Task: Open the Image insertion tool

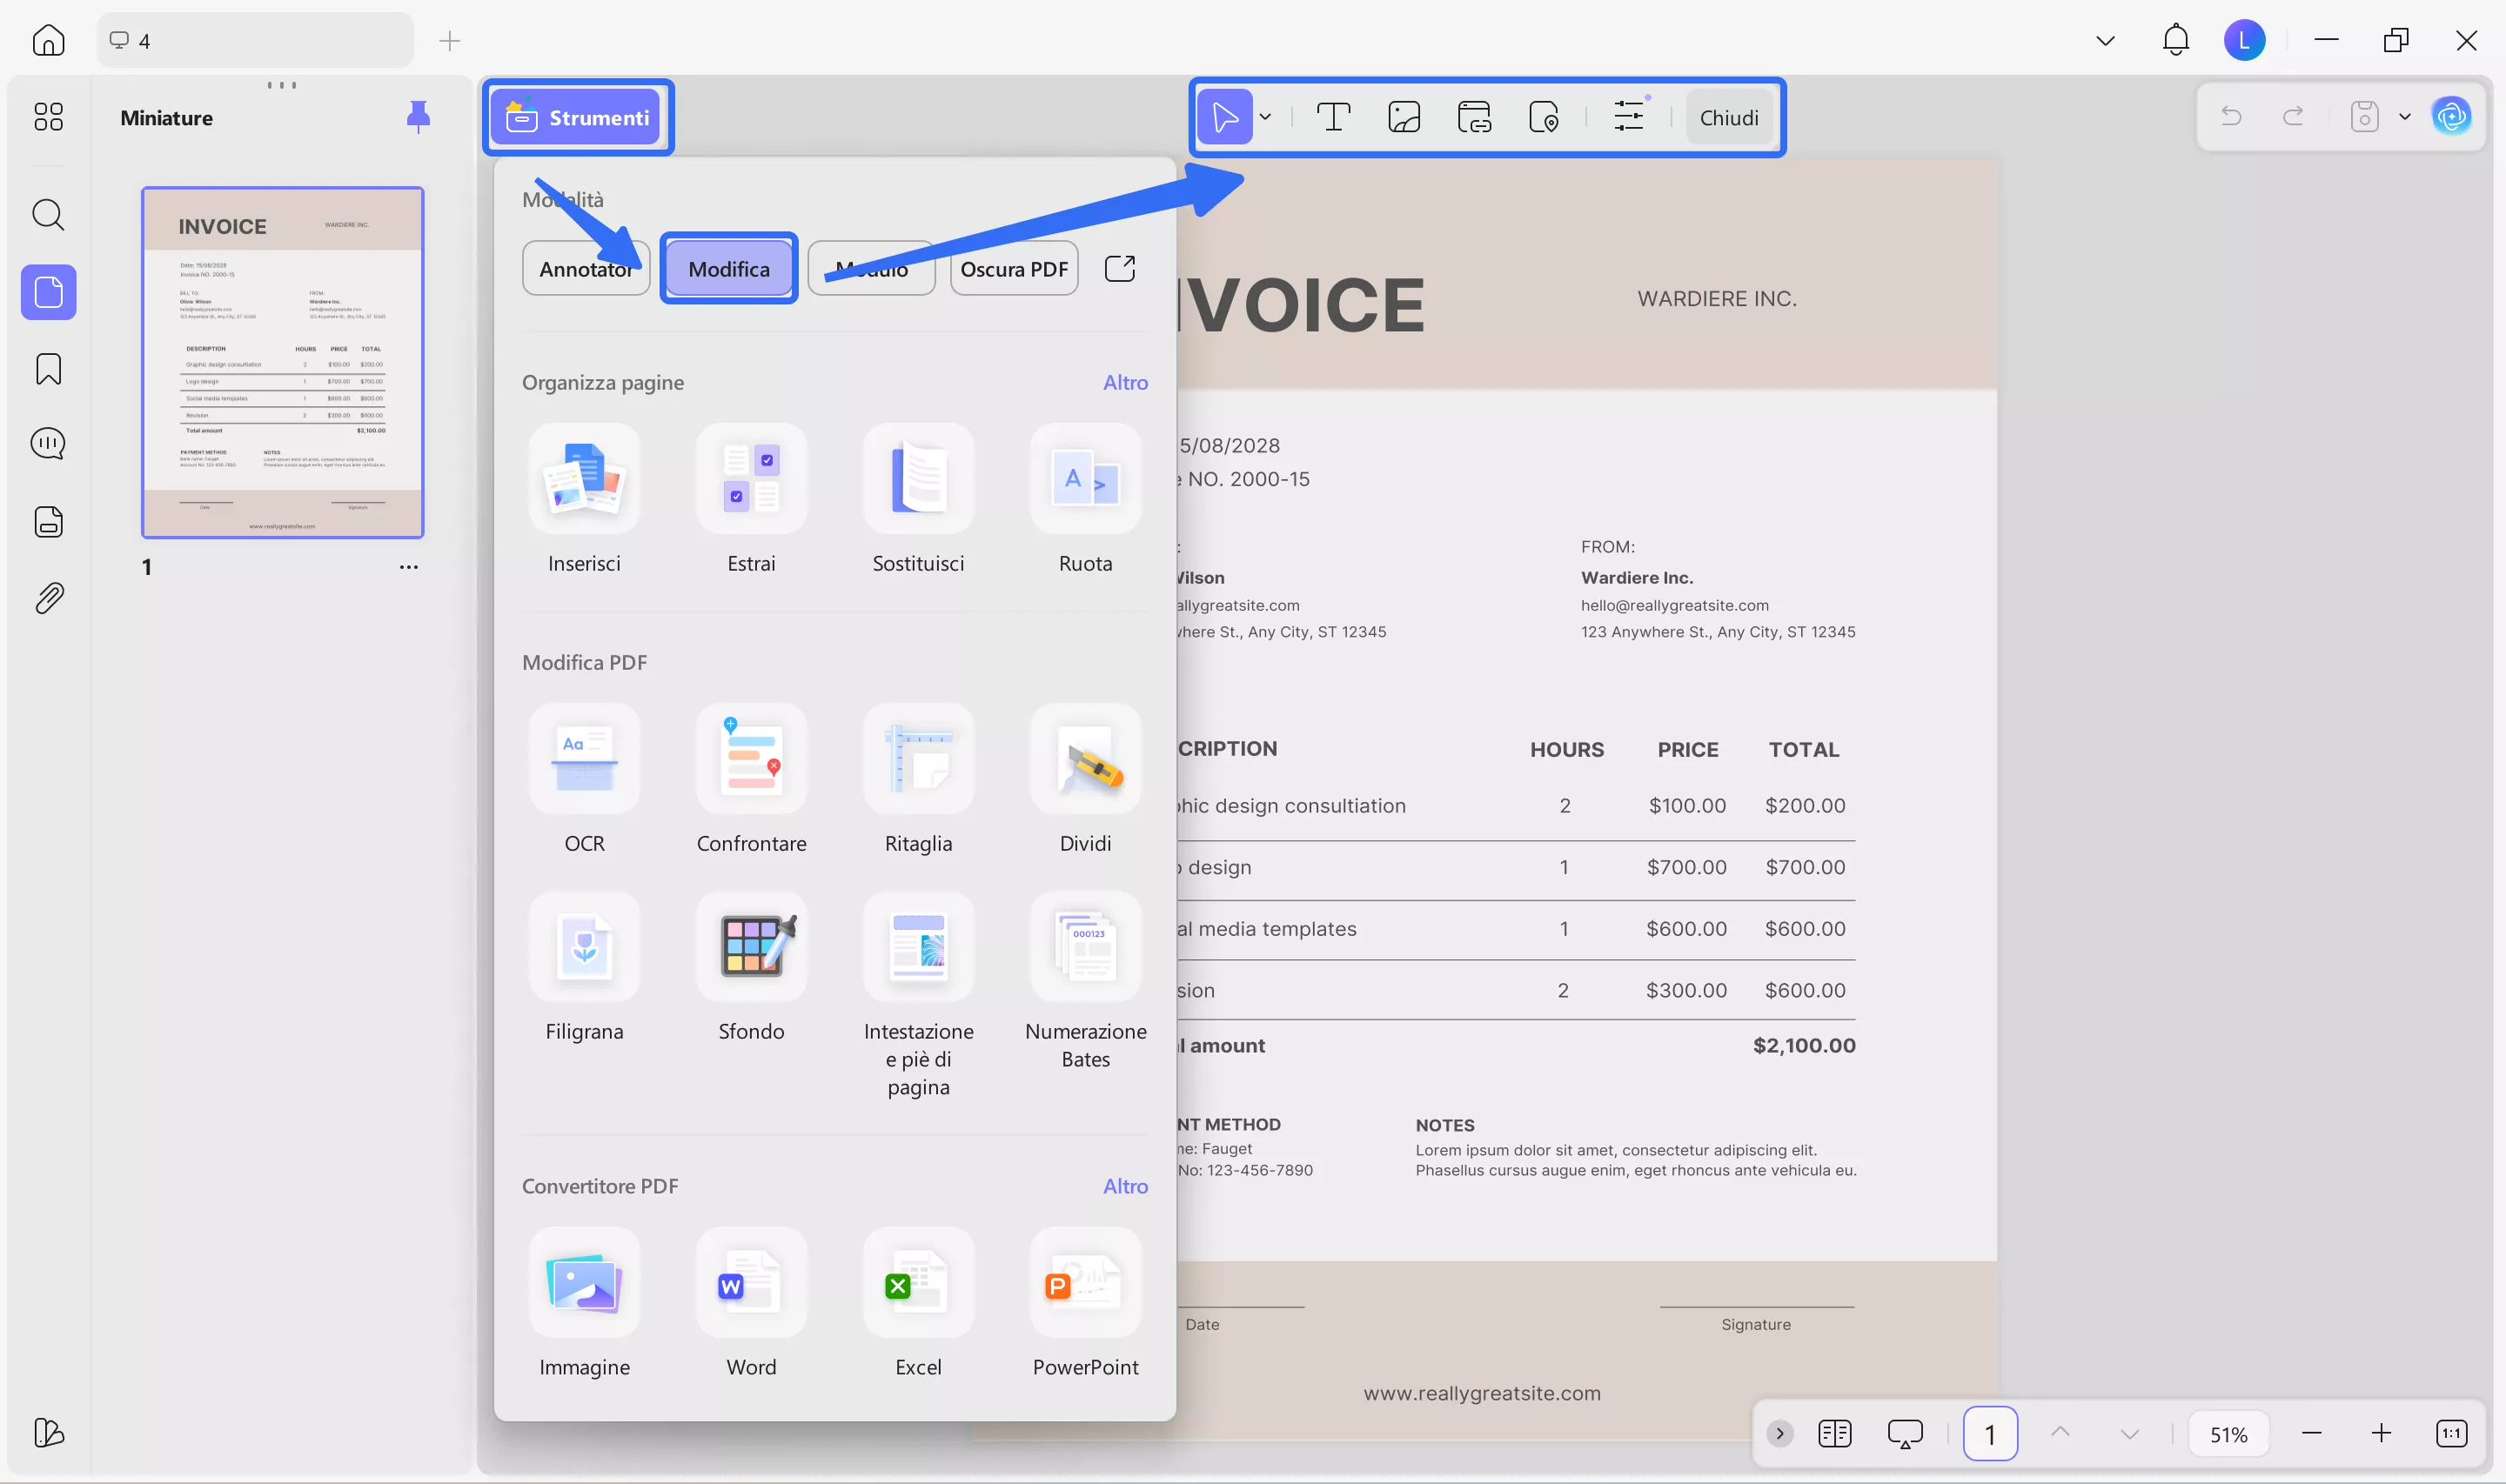Action: coord(1404,116)
